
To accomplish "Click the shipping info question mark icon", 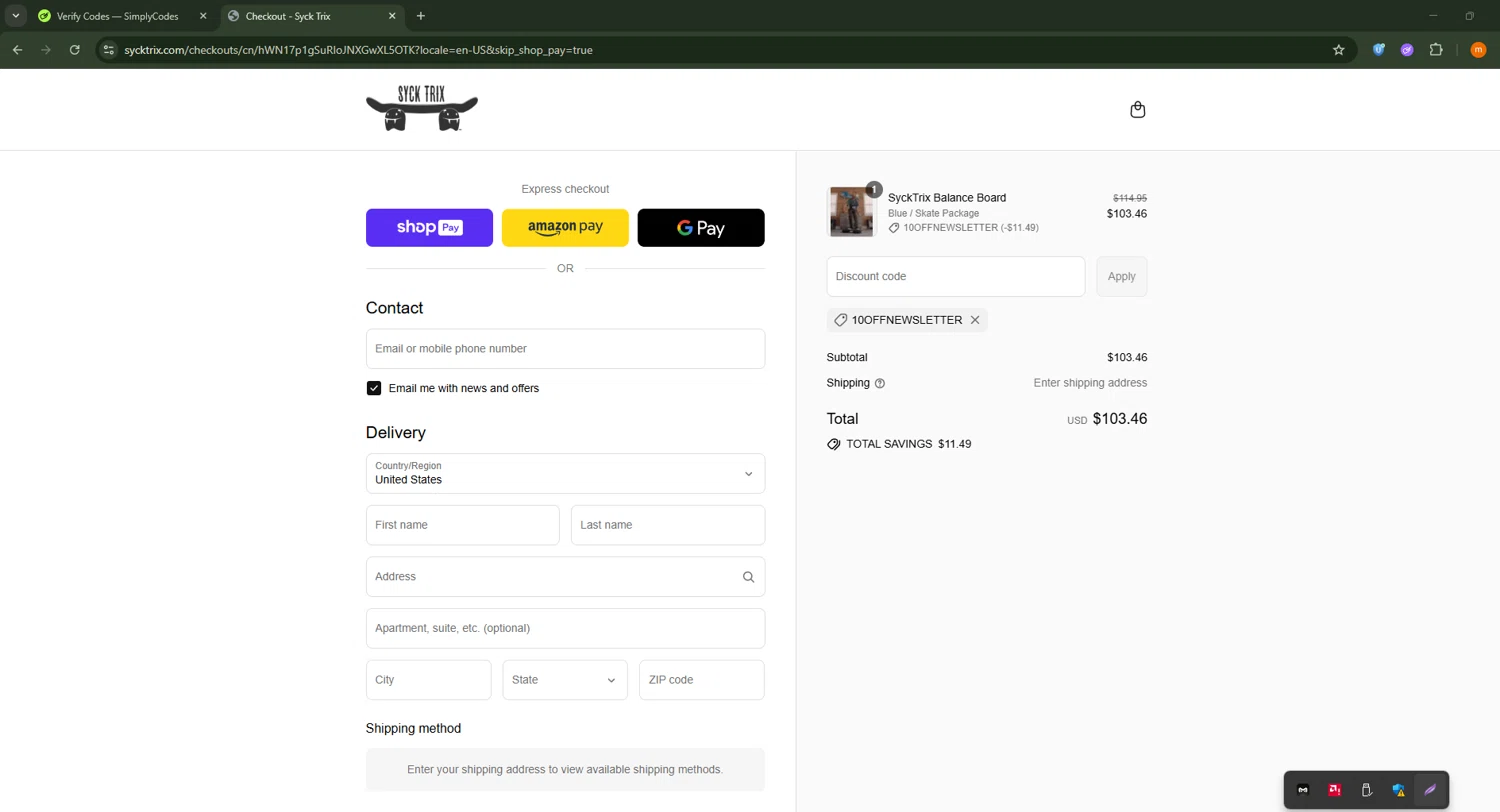I will 880,383.
